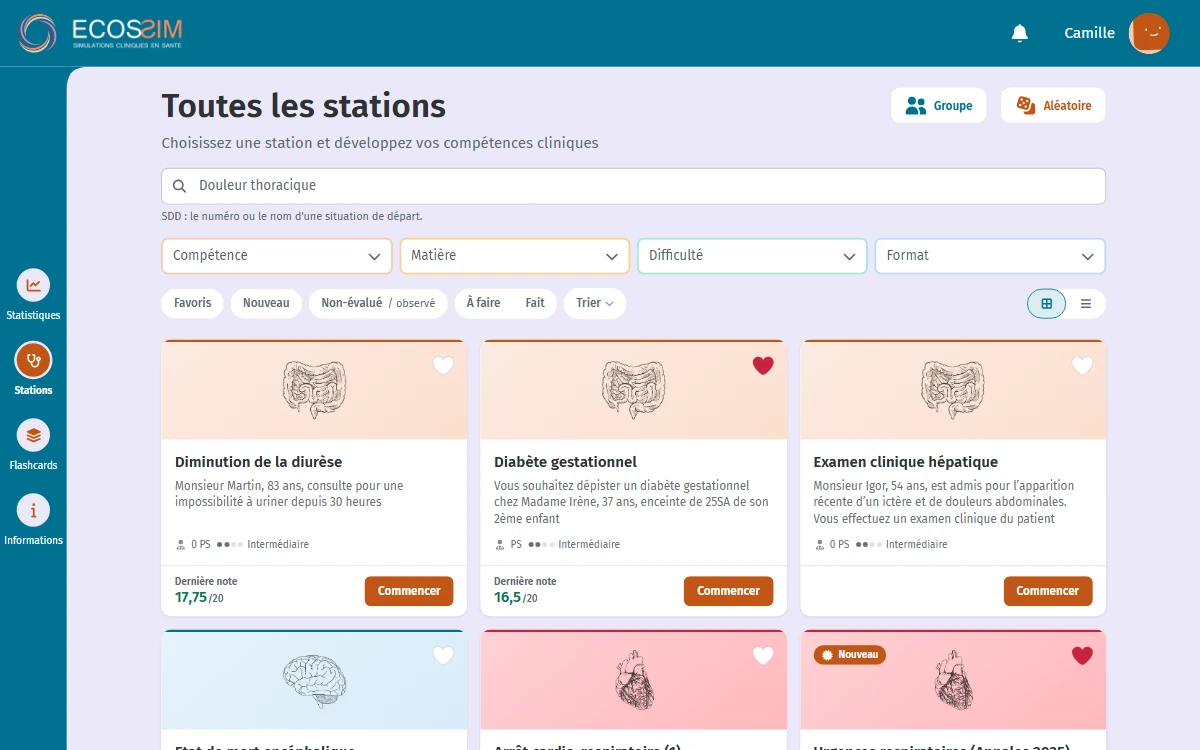1200x750 pixels.
Task: Select the Stations stethoscope icon
Action: pos(34,360)
